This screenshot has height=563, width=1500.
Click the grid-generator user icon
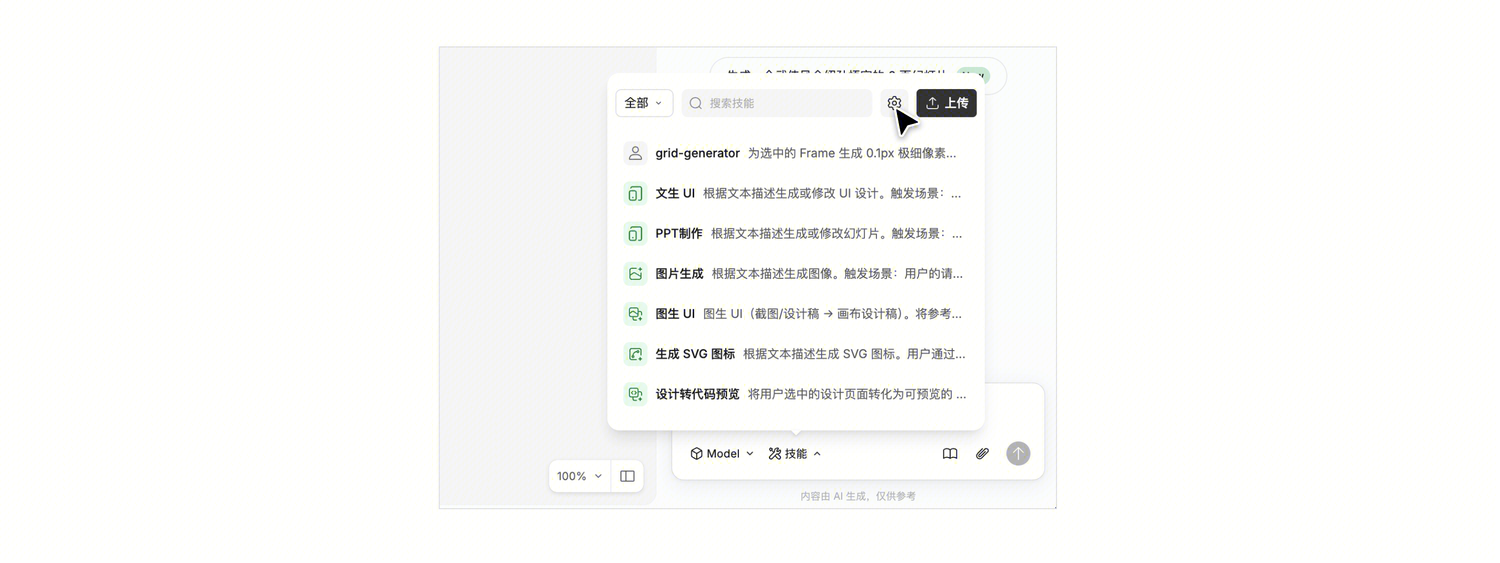[x=635, y=153]
